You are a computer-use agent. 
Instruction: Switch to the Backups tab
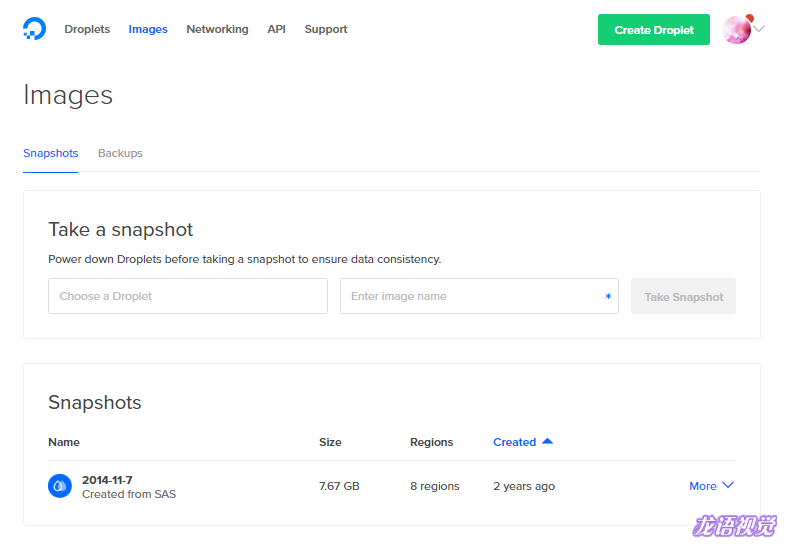coord(120,154)
